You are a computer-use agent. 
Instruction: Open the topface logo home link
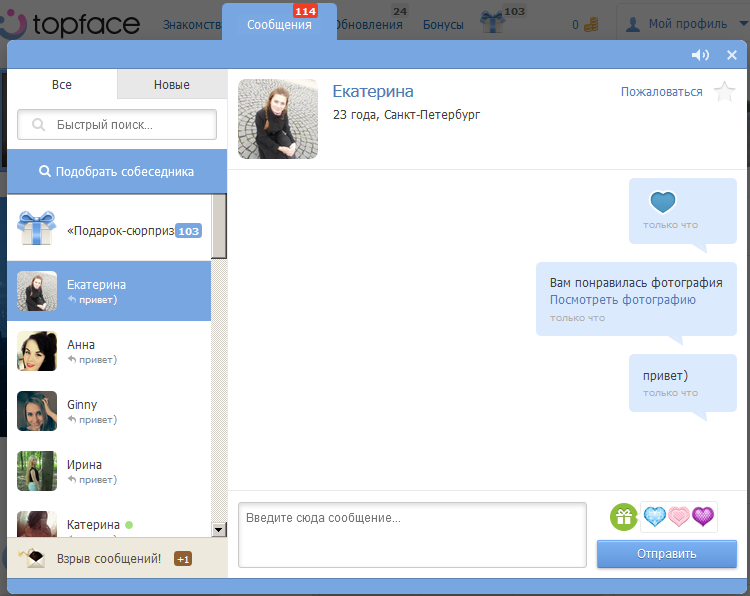[71, 23]
